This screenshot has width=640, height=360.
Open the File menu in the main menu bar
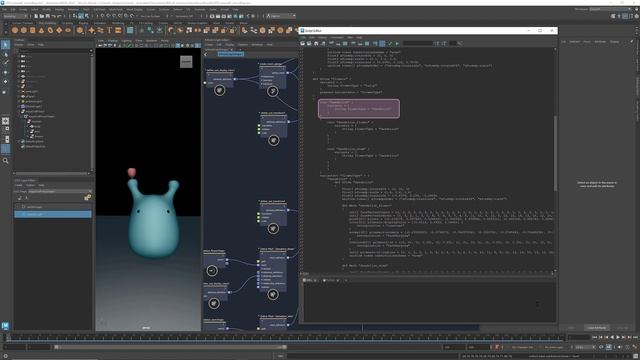pos(4,9)
